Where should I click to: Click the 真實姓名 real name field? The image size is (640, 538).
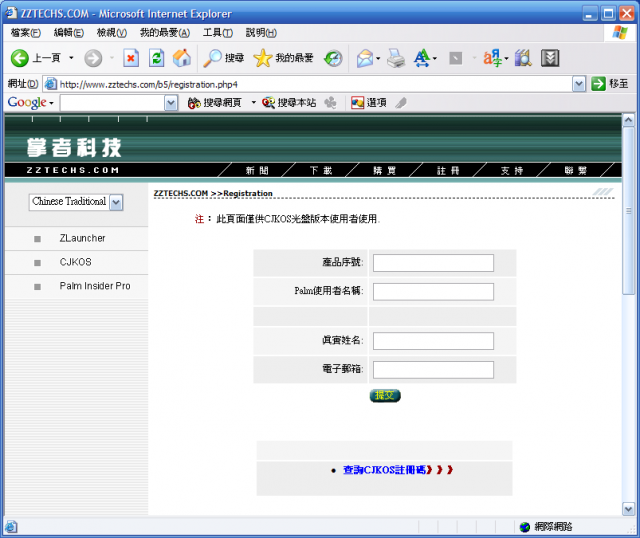coord(433,341)
